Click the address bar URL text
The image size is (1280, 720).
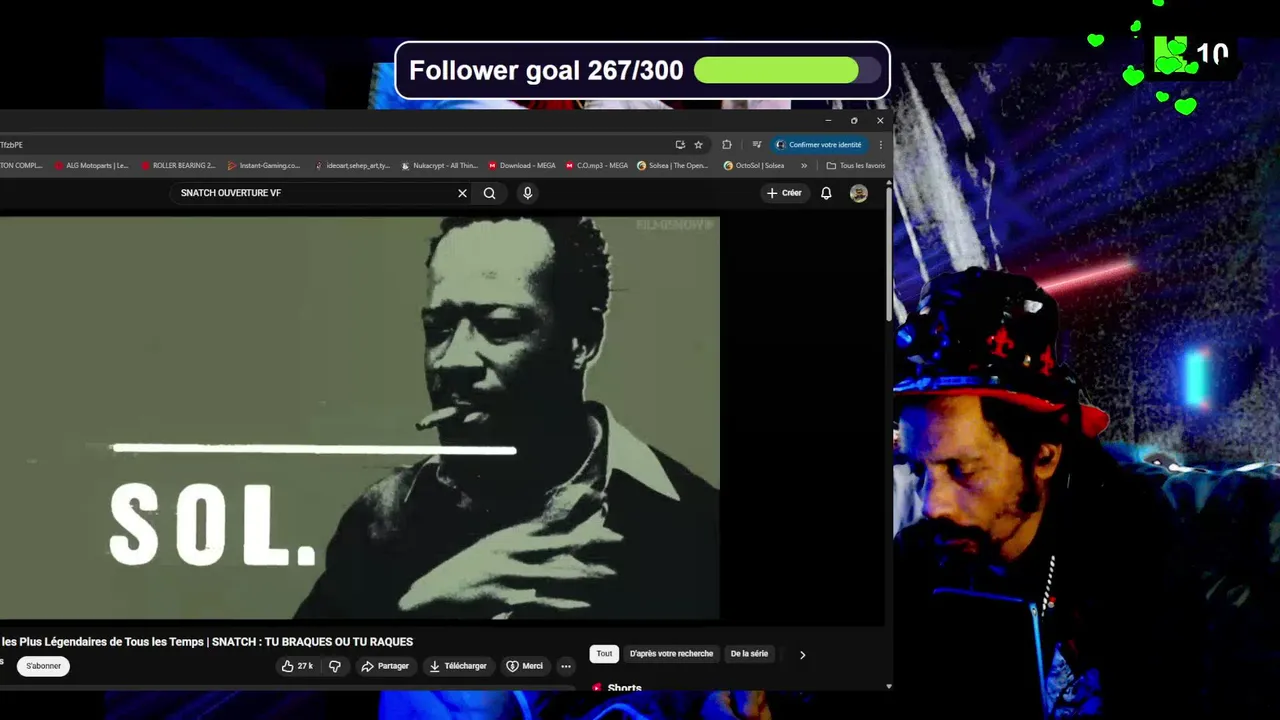click(x=11, y=145)
